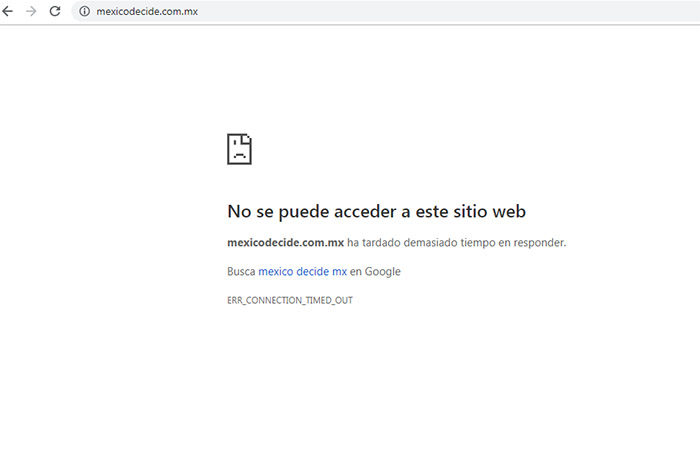Click the word 'decide' within the search link

click(312, 271)
